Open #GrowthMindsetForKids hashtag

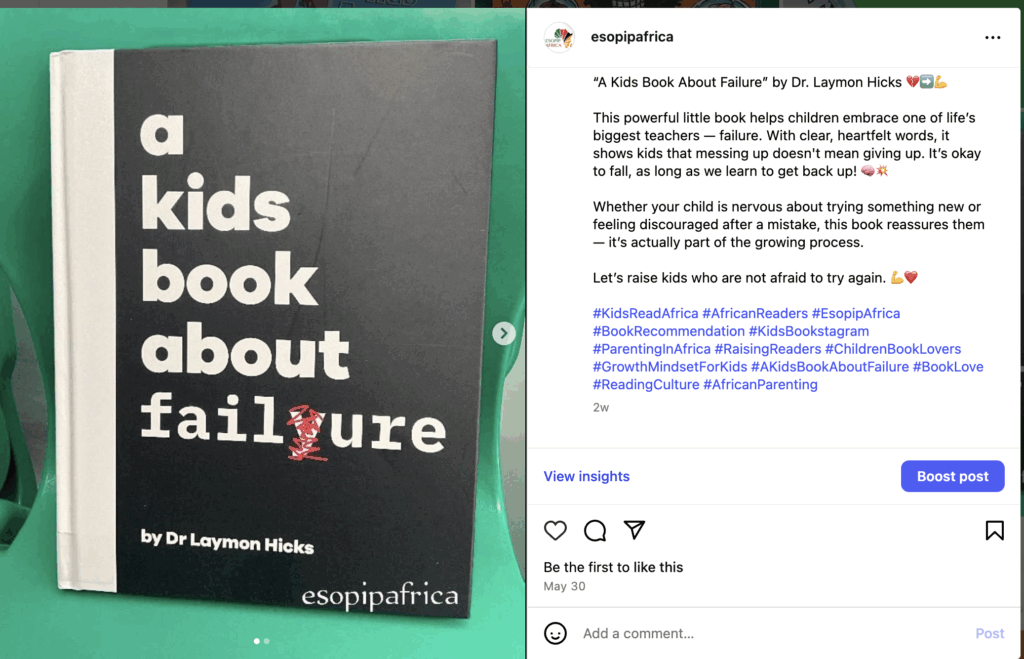tap(669, 367)
